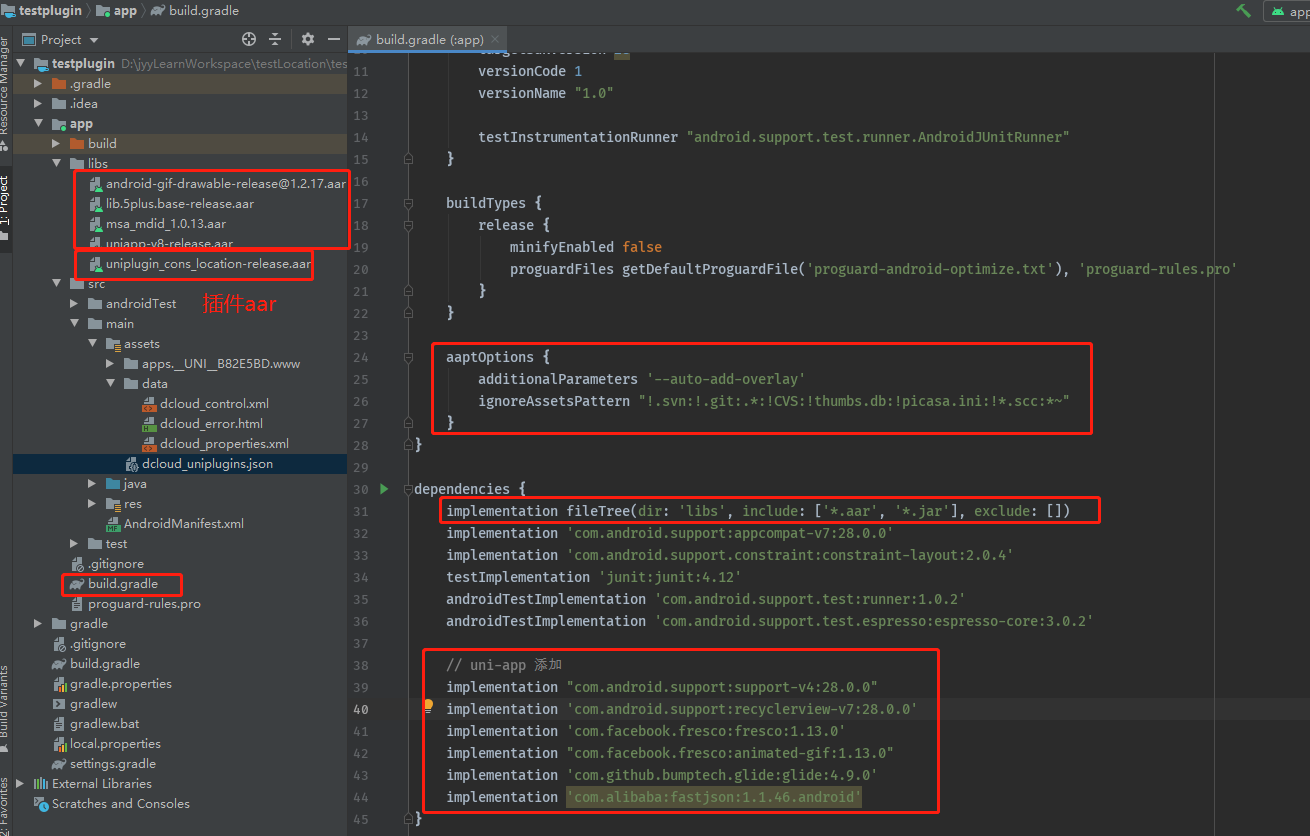Select msa_mdid_1.0.13.aar file
The height and width of the screenshot is (836, 1310).
click(166, 224)
